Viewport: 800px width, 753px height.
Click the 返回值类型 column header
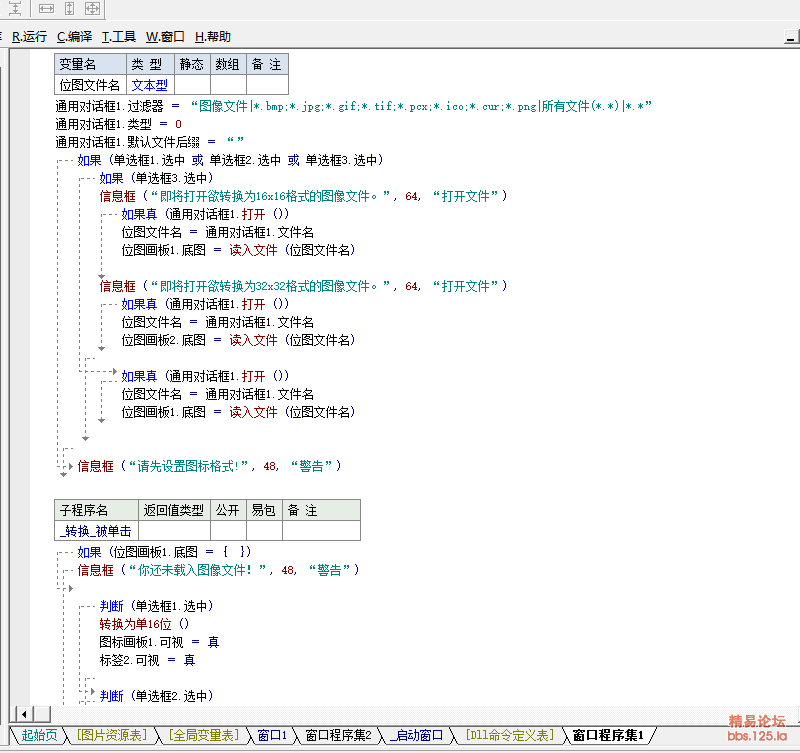click(x=174, y=510)
